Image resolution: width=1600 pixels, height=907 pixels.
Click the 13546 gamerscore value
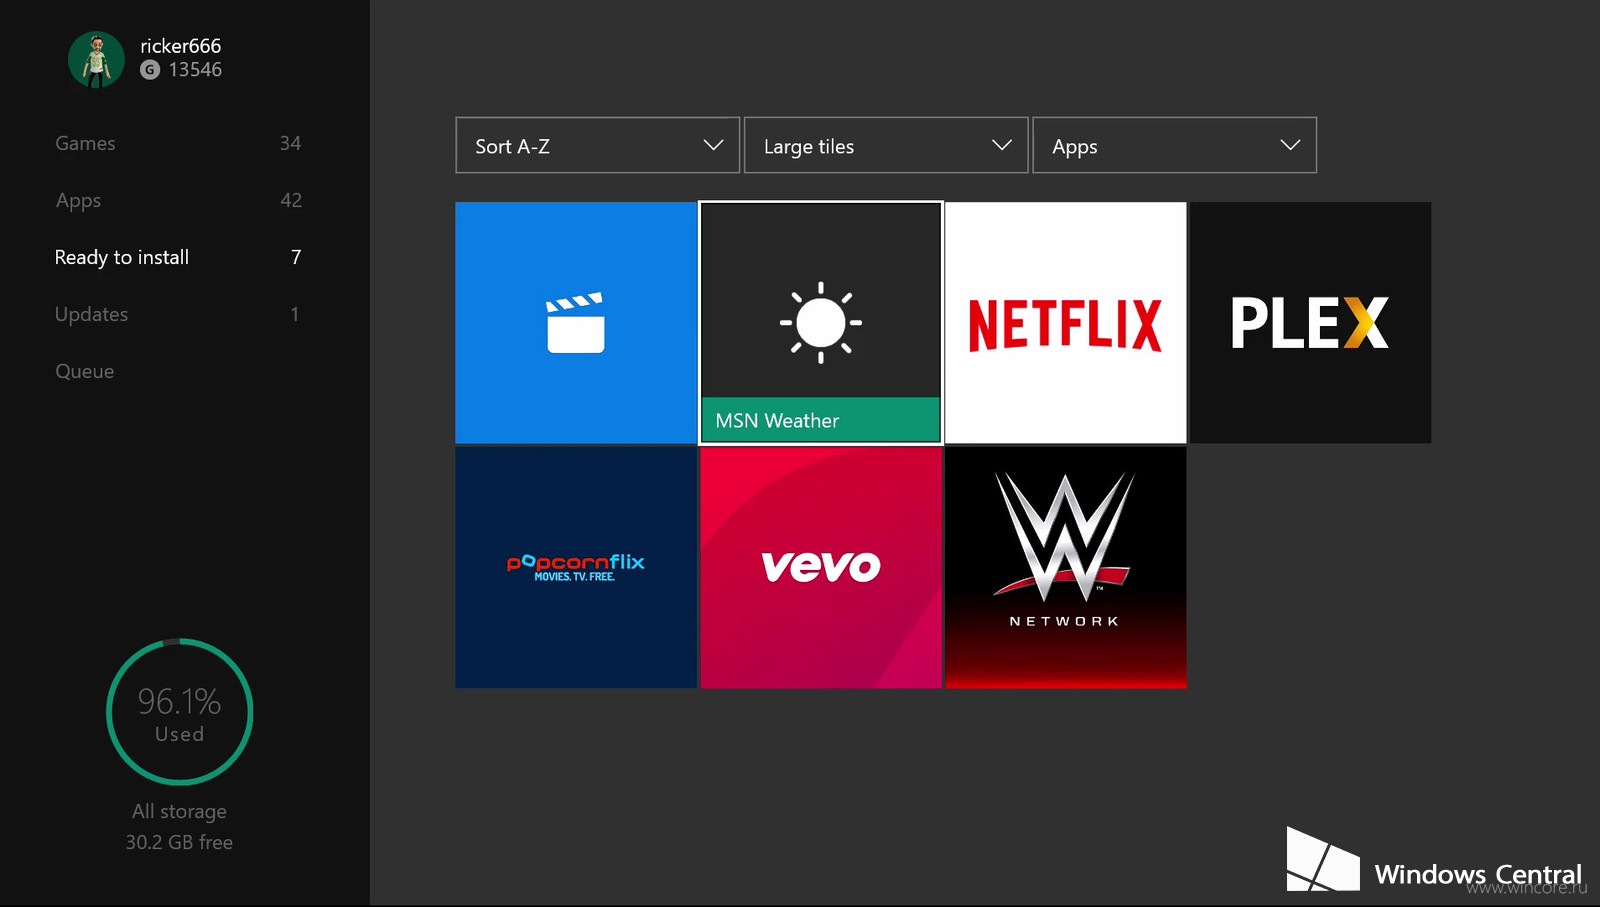click(x=195, y=70)
